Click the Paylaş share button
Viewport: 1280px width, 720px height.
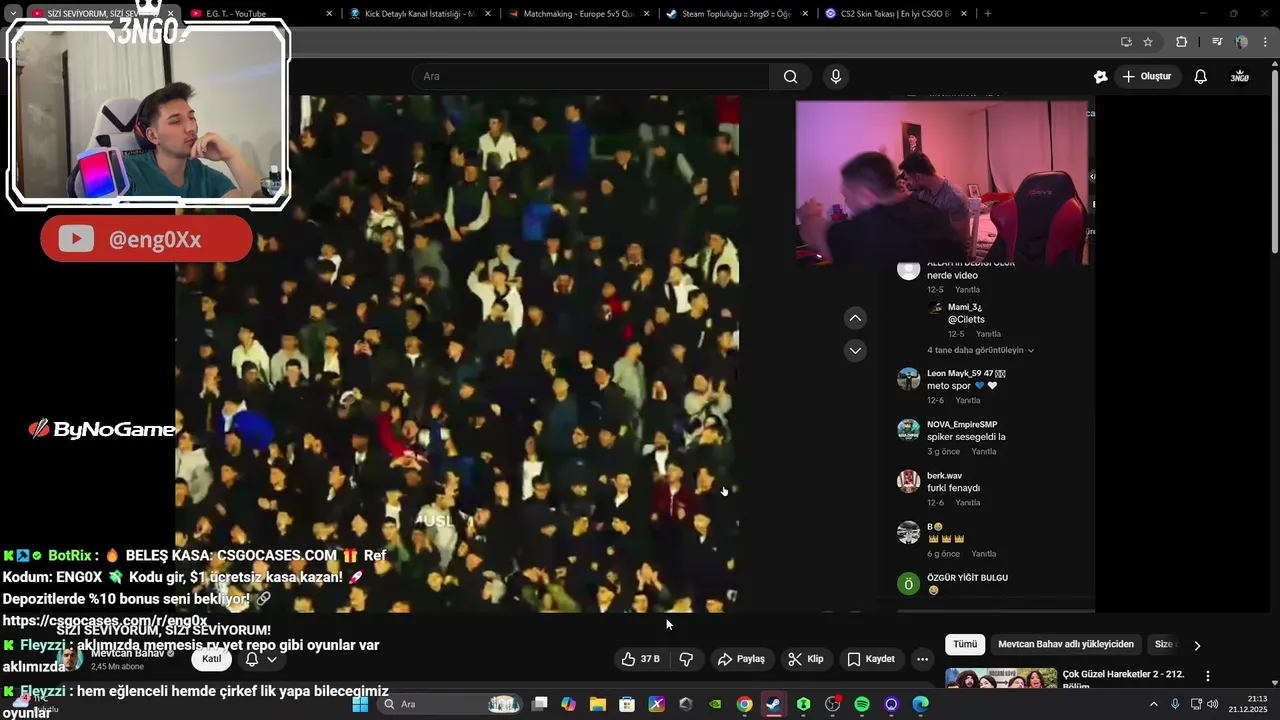click(x=741, y=659)
